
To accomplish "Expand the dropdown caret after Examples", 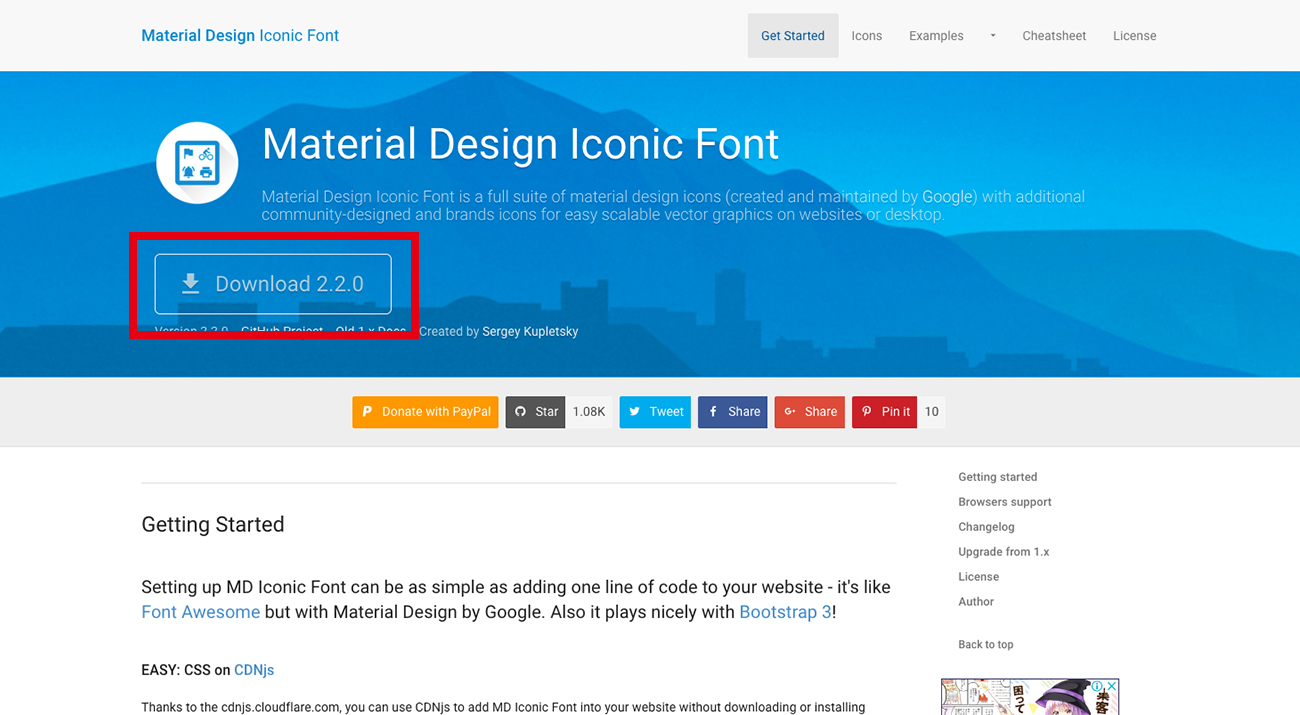I will (993, 36).
